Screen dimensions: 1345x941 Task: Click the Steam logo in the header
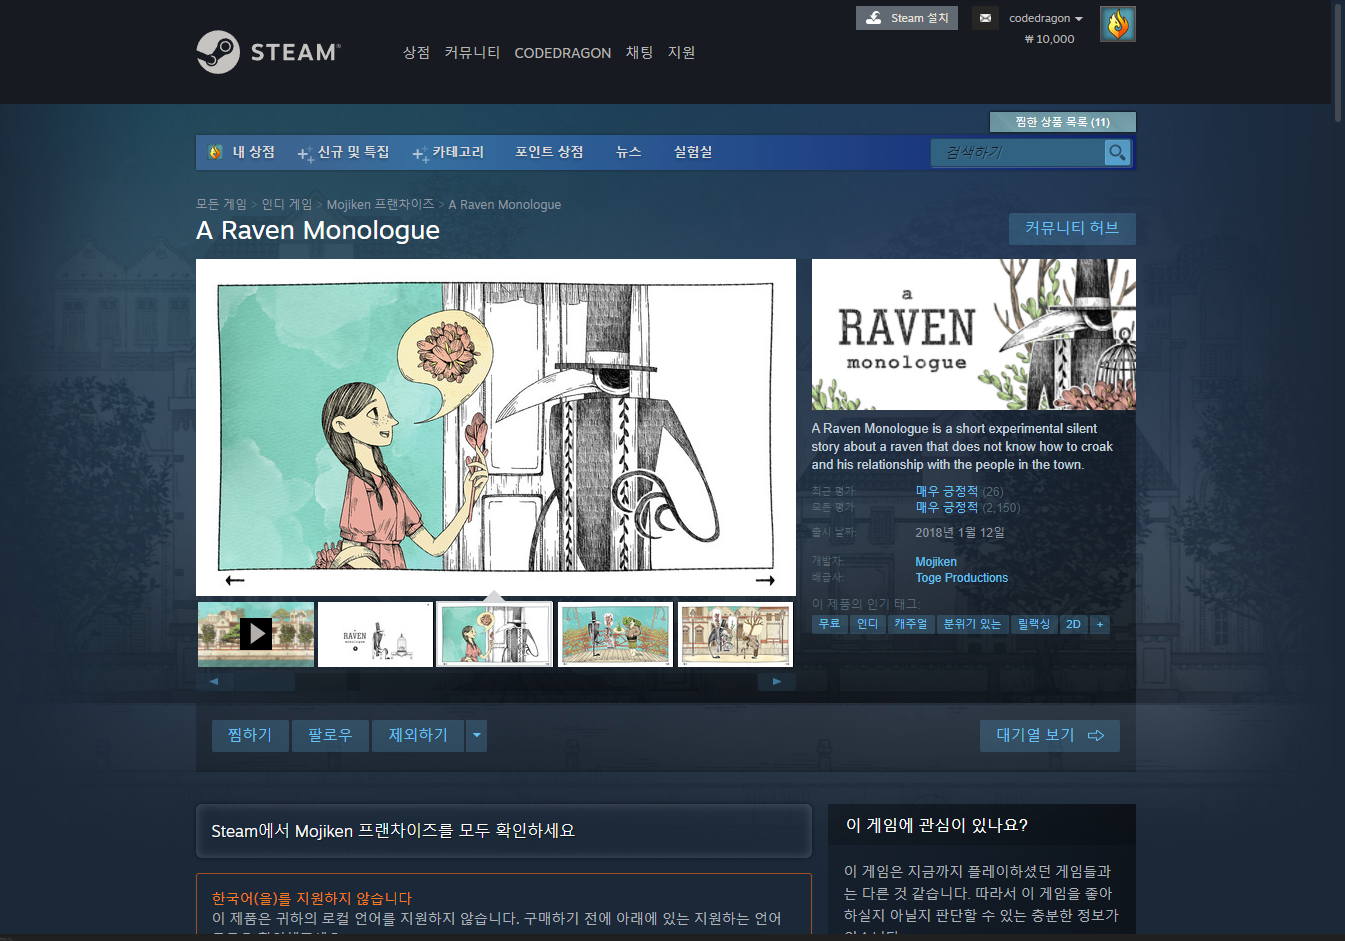pos(268,52)
